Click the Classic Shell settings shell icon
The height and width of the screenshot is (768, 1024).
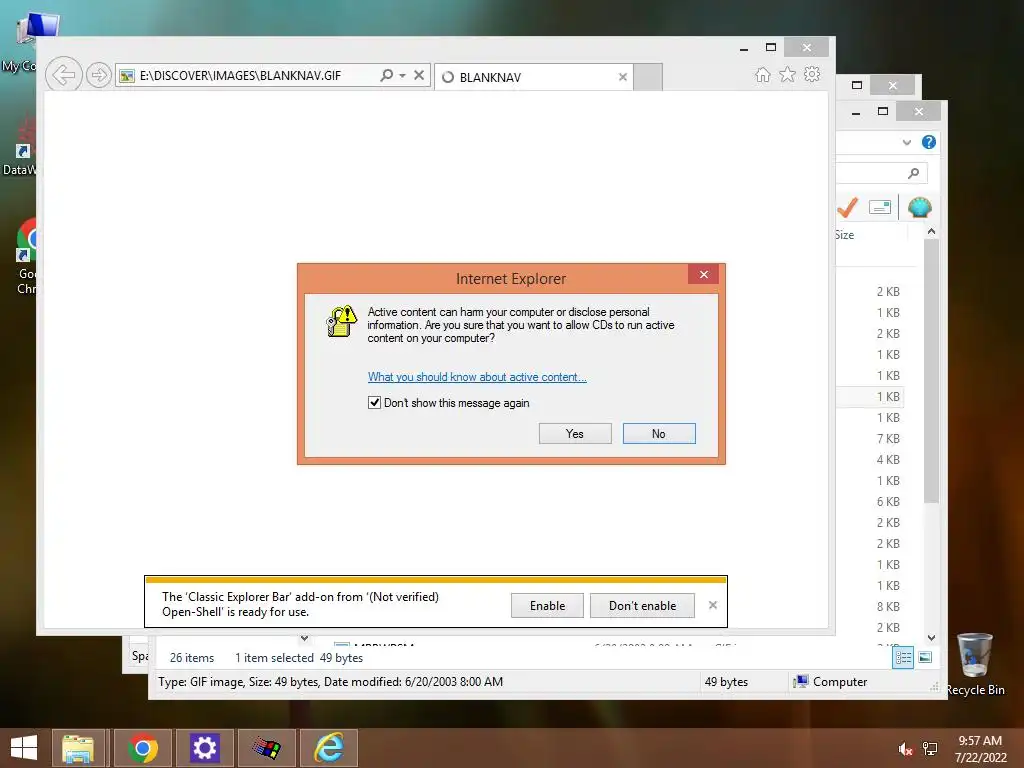pyautogui.click(x=920, y=208)
